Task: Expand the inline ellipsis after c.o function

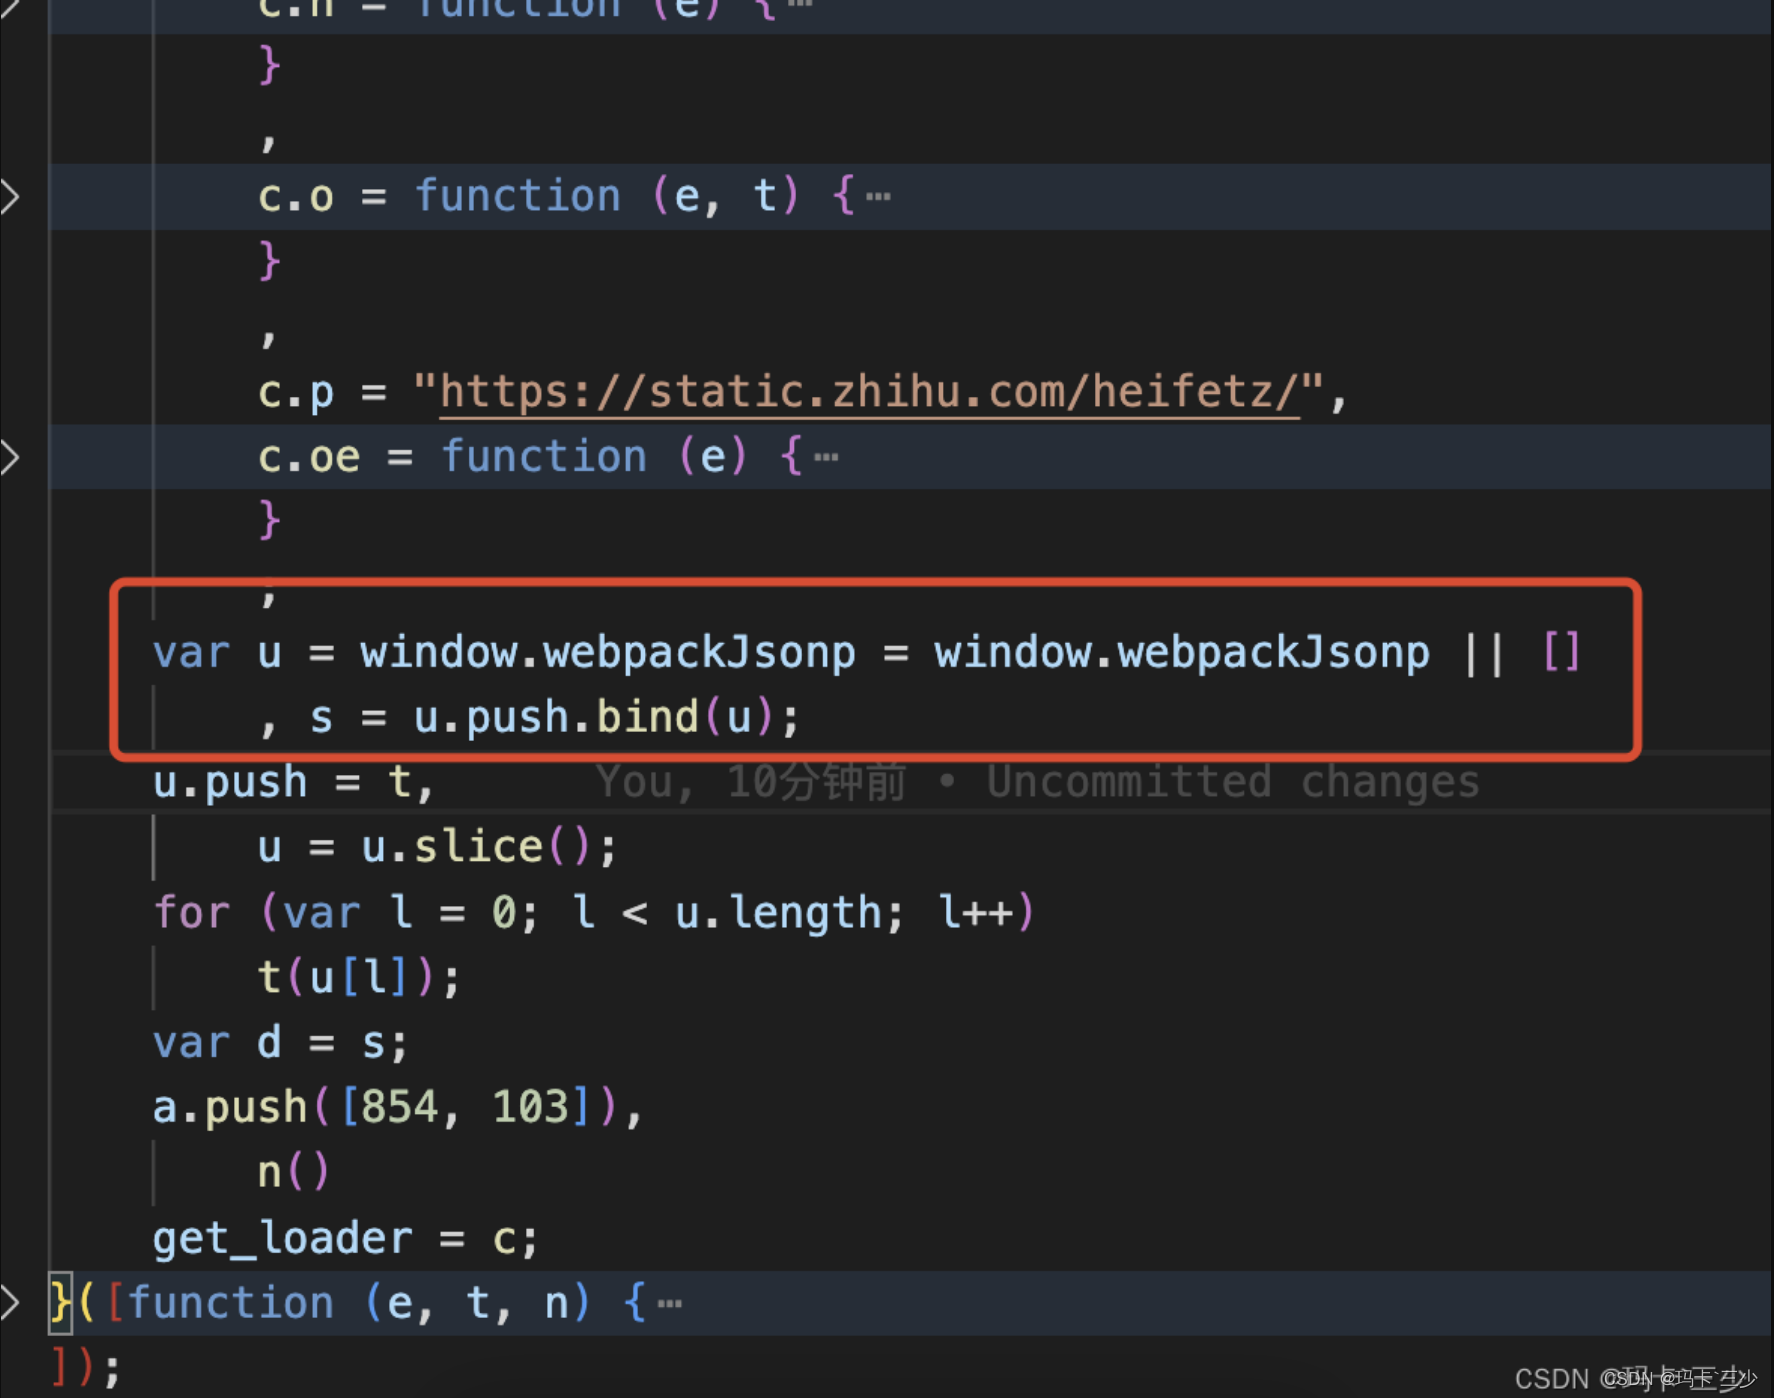Action: click(878, 196)
